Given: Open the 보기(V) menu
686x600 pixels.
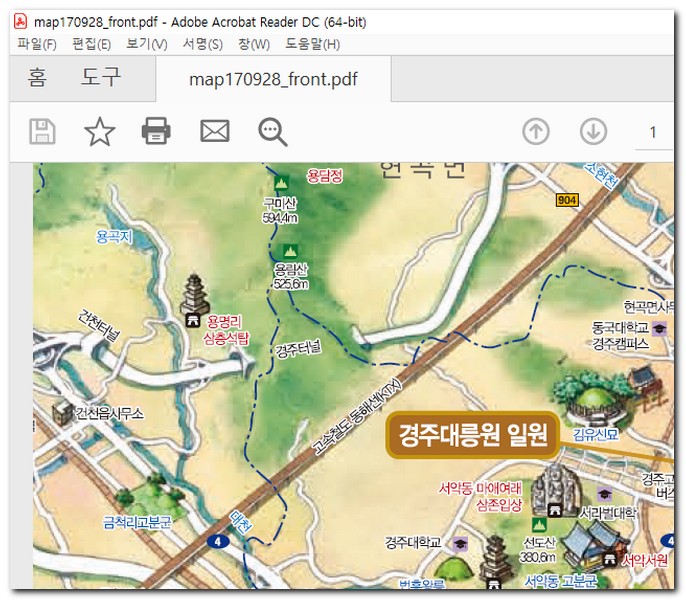Looking at the screenshot, I should coord(146,44).
